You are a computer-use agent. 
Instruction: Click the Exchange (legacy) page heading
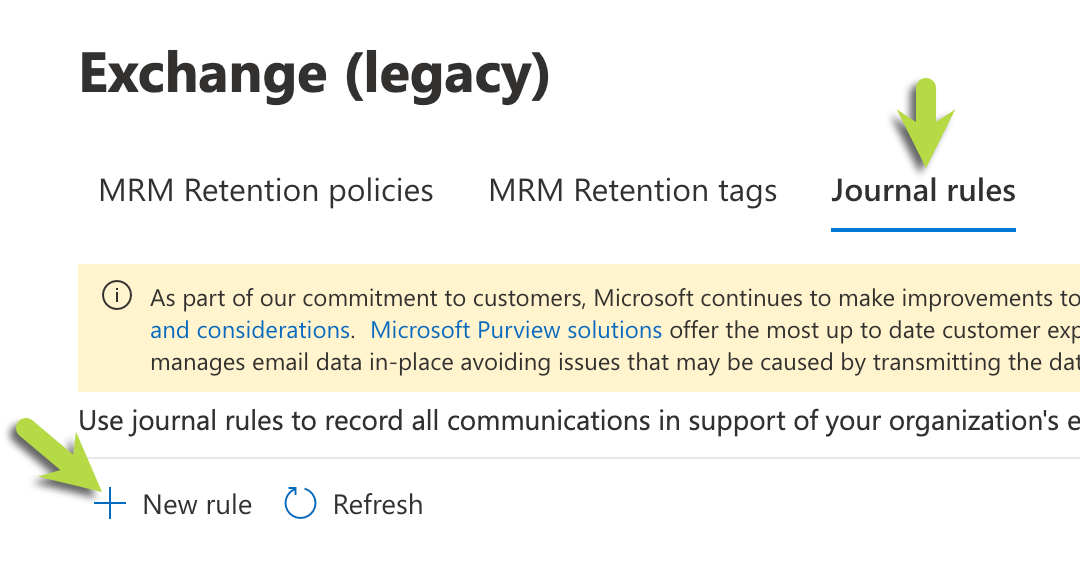(315, 75)
